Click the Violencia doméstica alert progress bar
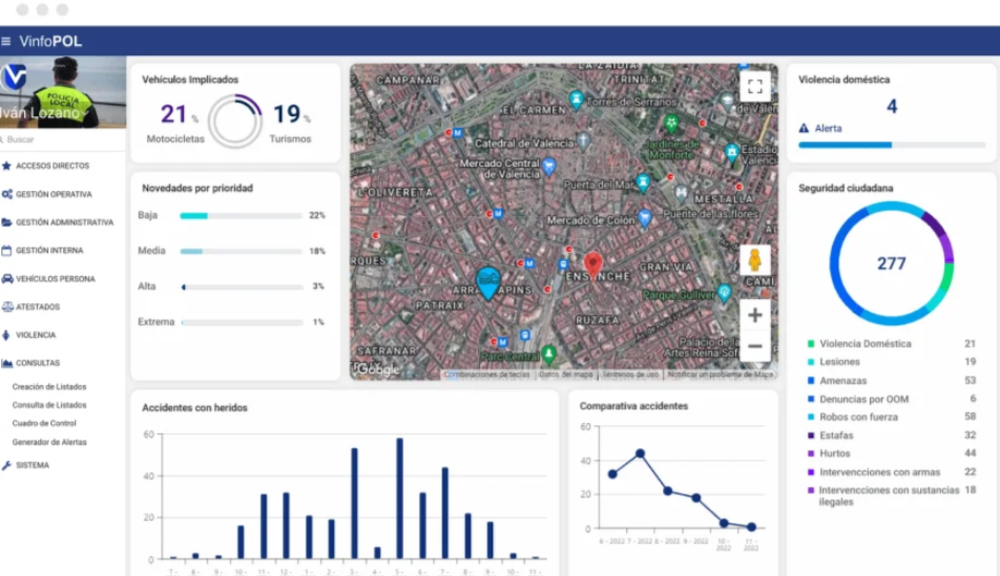This screenshot has width=1000, height=576. tap(892, 145)
